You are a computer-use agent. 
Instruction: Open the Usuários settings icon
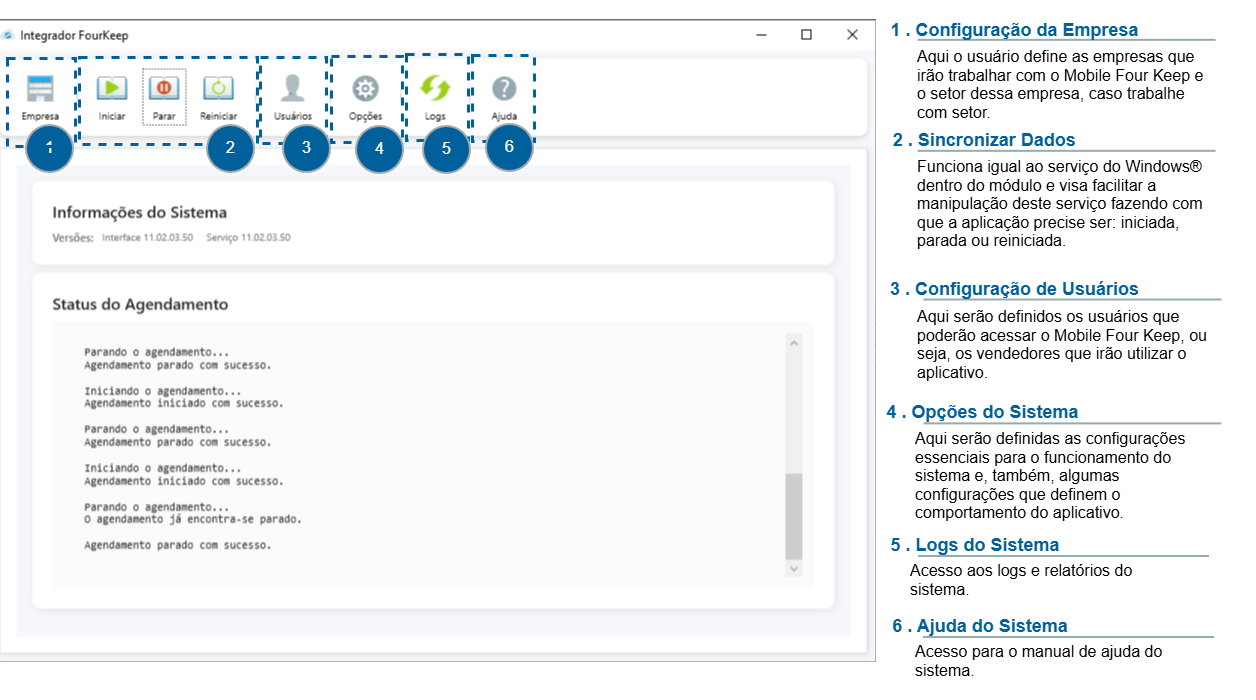point(292,88)
